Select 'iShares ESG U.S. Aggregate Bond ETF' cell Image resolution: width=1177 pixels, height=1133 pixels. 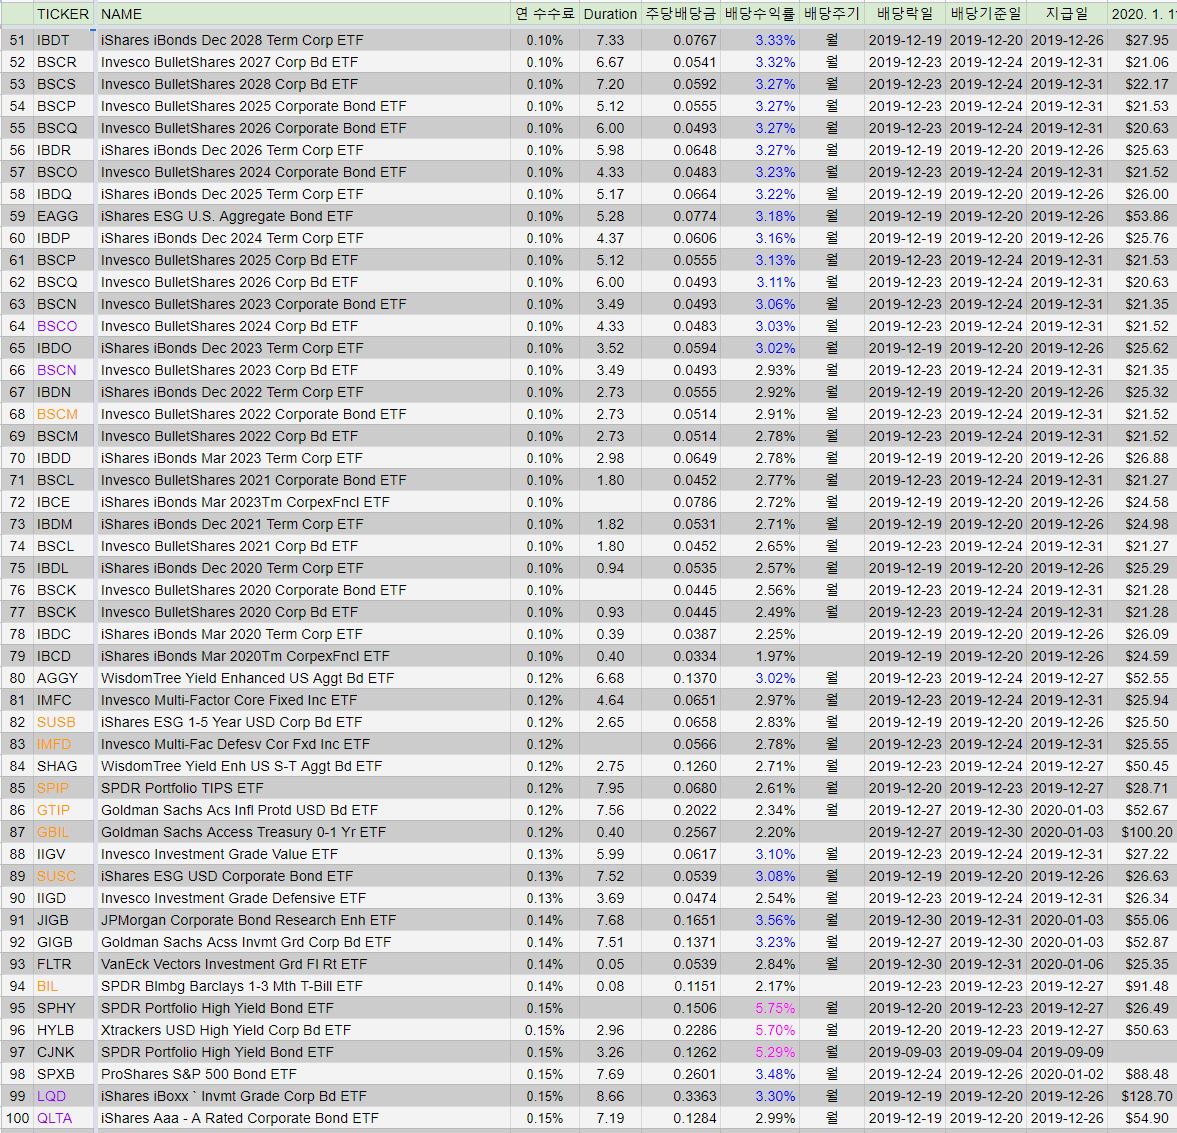(x=303, y=216)
